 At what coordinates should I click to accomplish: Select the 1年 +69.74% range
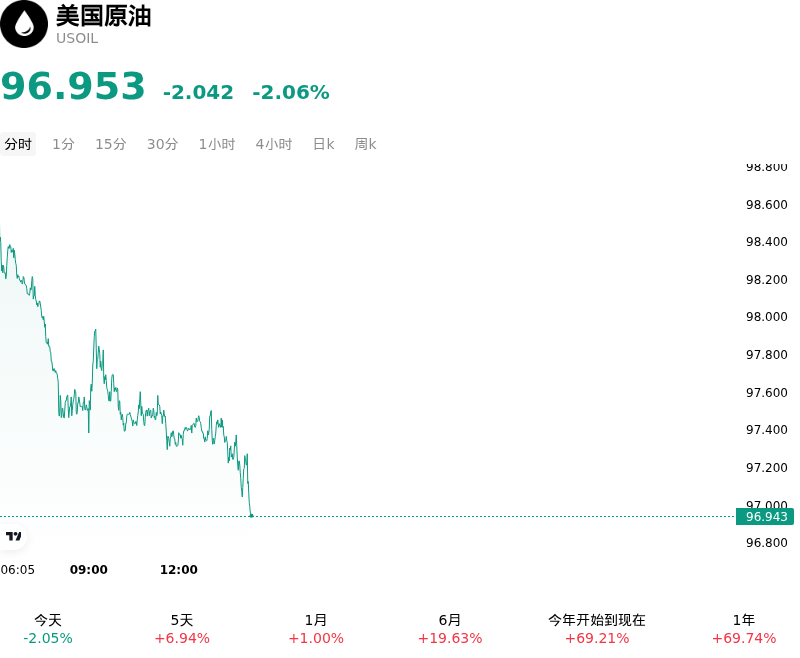click(x=744, y=629)
